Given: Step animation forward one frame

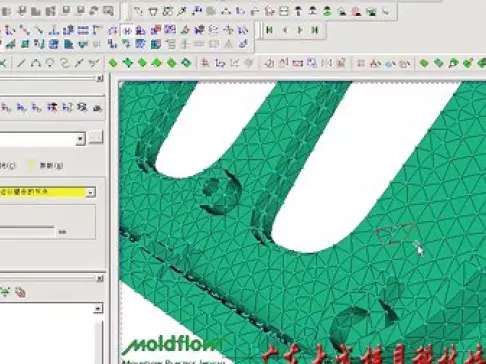Looking at the screenshot, I should pyautogui.click(x=300, y=30).
